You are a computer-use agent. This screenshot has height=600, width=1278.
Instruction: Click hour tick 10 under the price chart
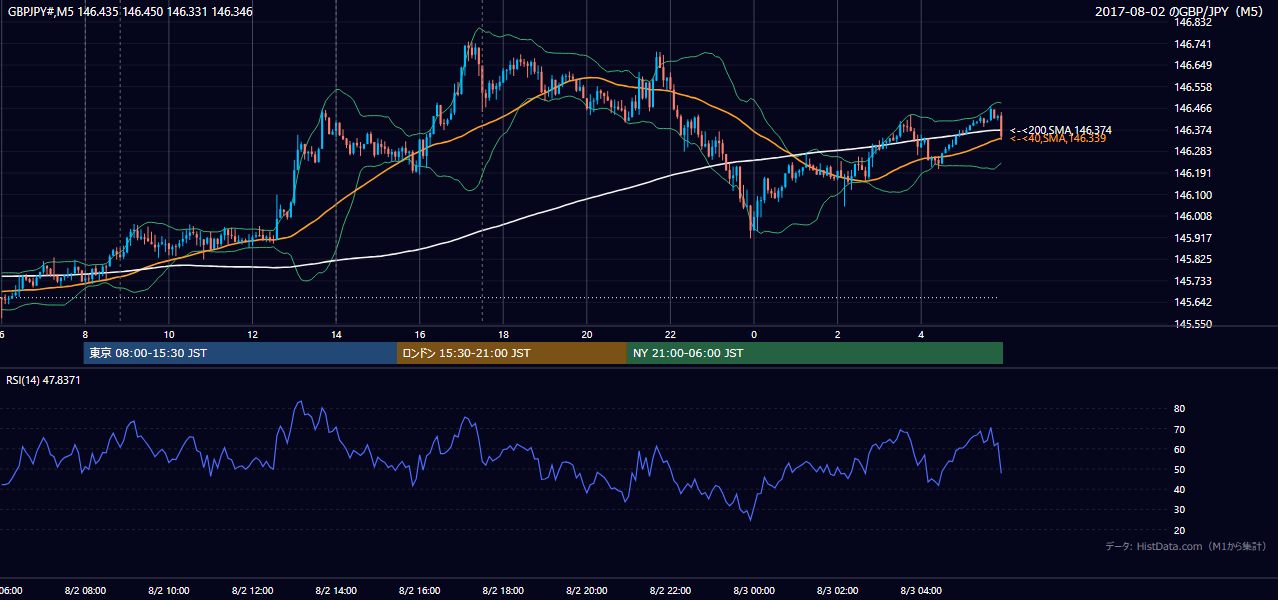coord(169,334)
